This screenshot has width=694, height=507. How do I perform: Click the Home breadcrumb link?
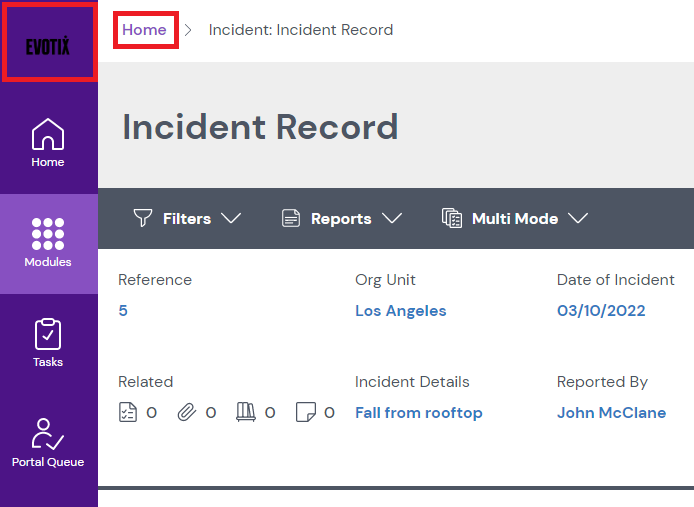click(144, 30)
